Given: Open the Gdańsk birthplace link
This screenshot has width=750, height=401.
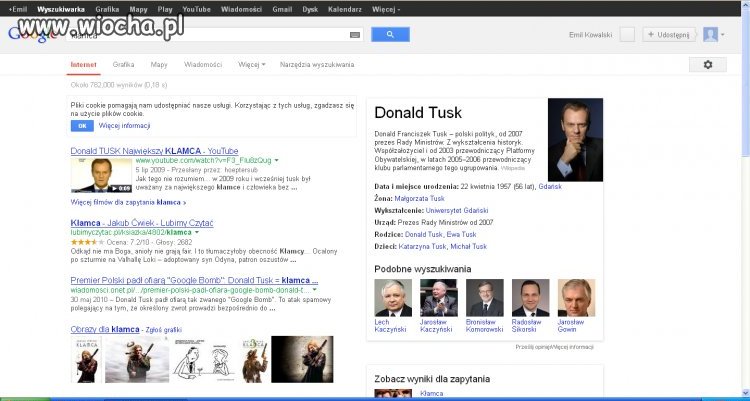Looking at the screenshot, I should tap(550, 187).
